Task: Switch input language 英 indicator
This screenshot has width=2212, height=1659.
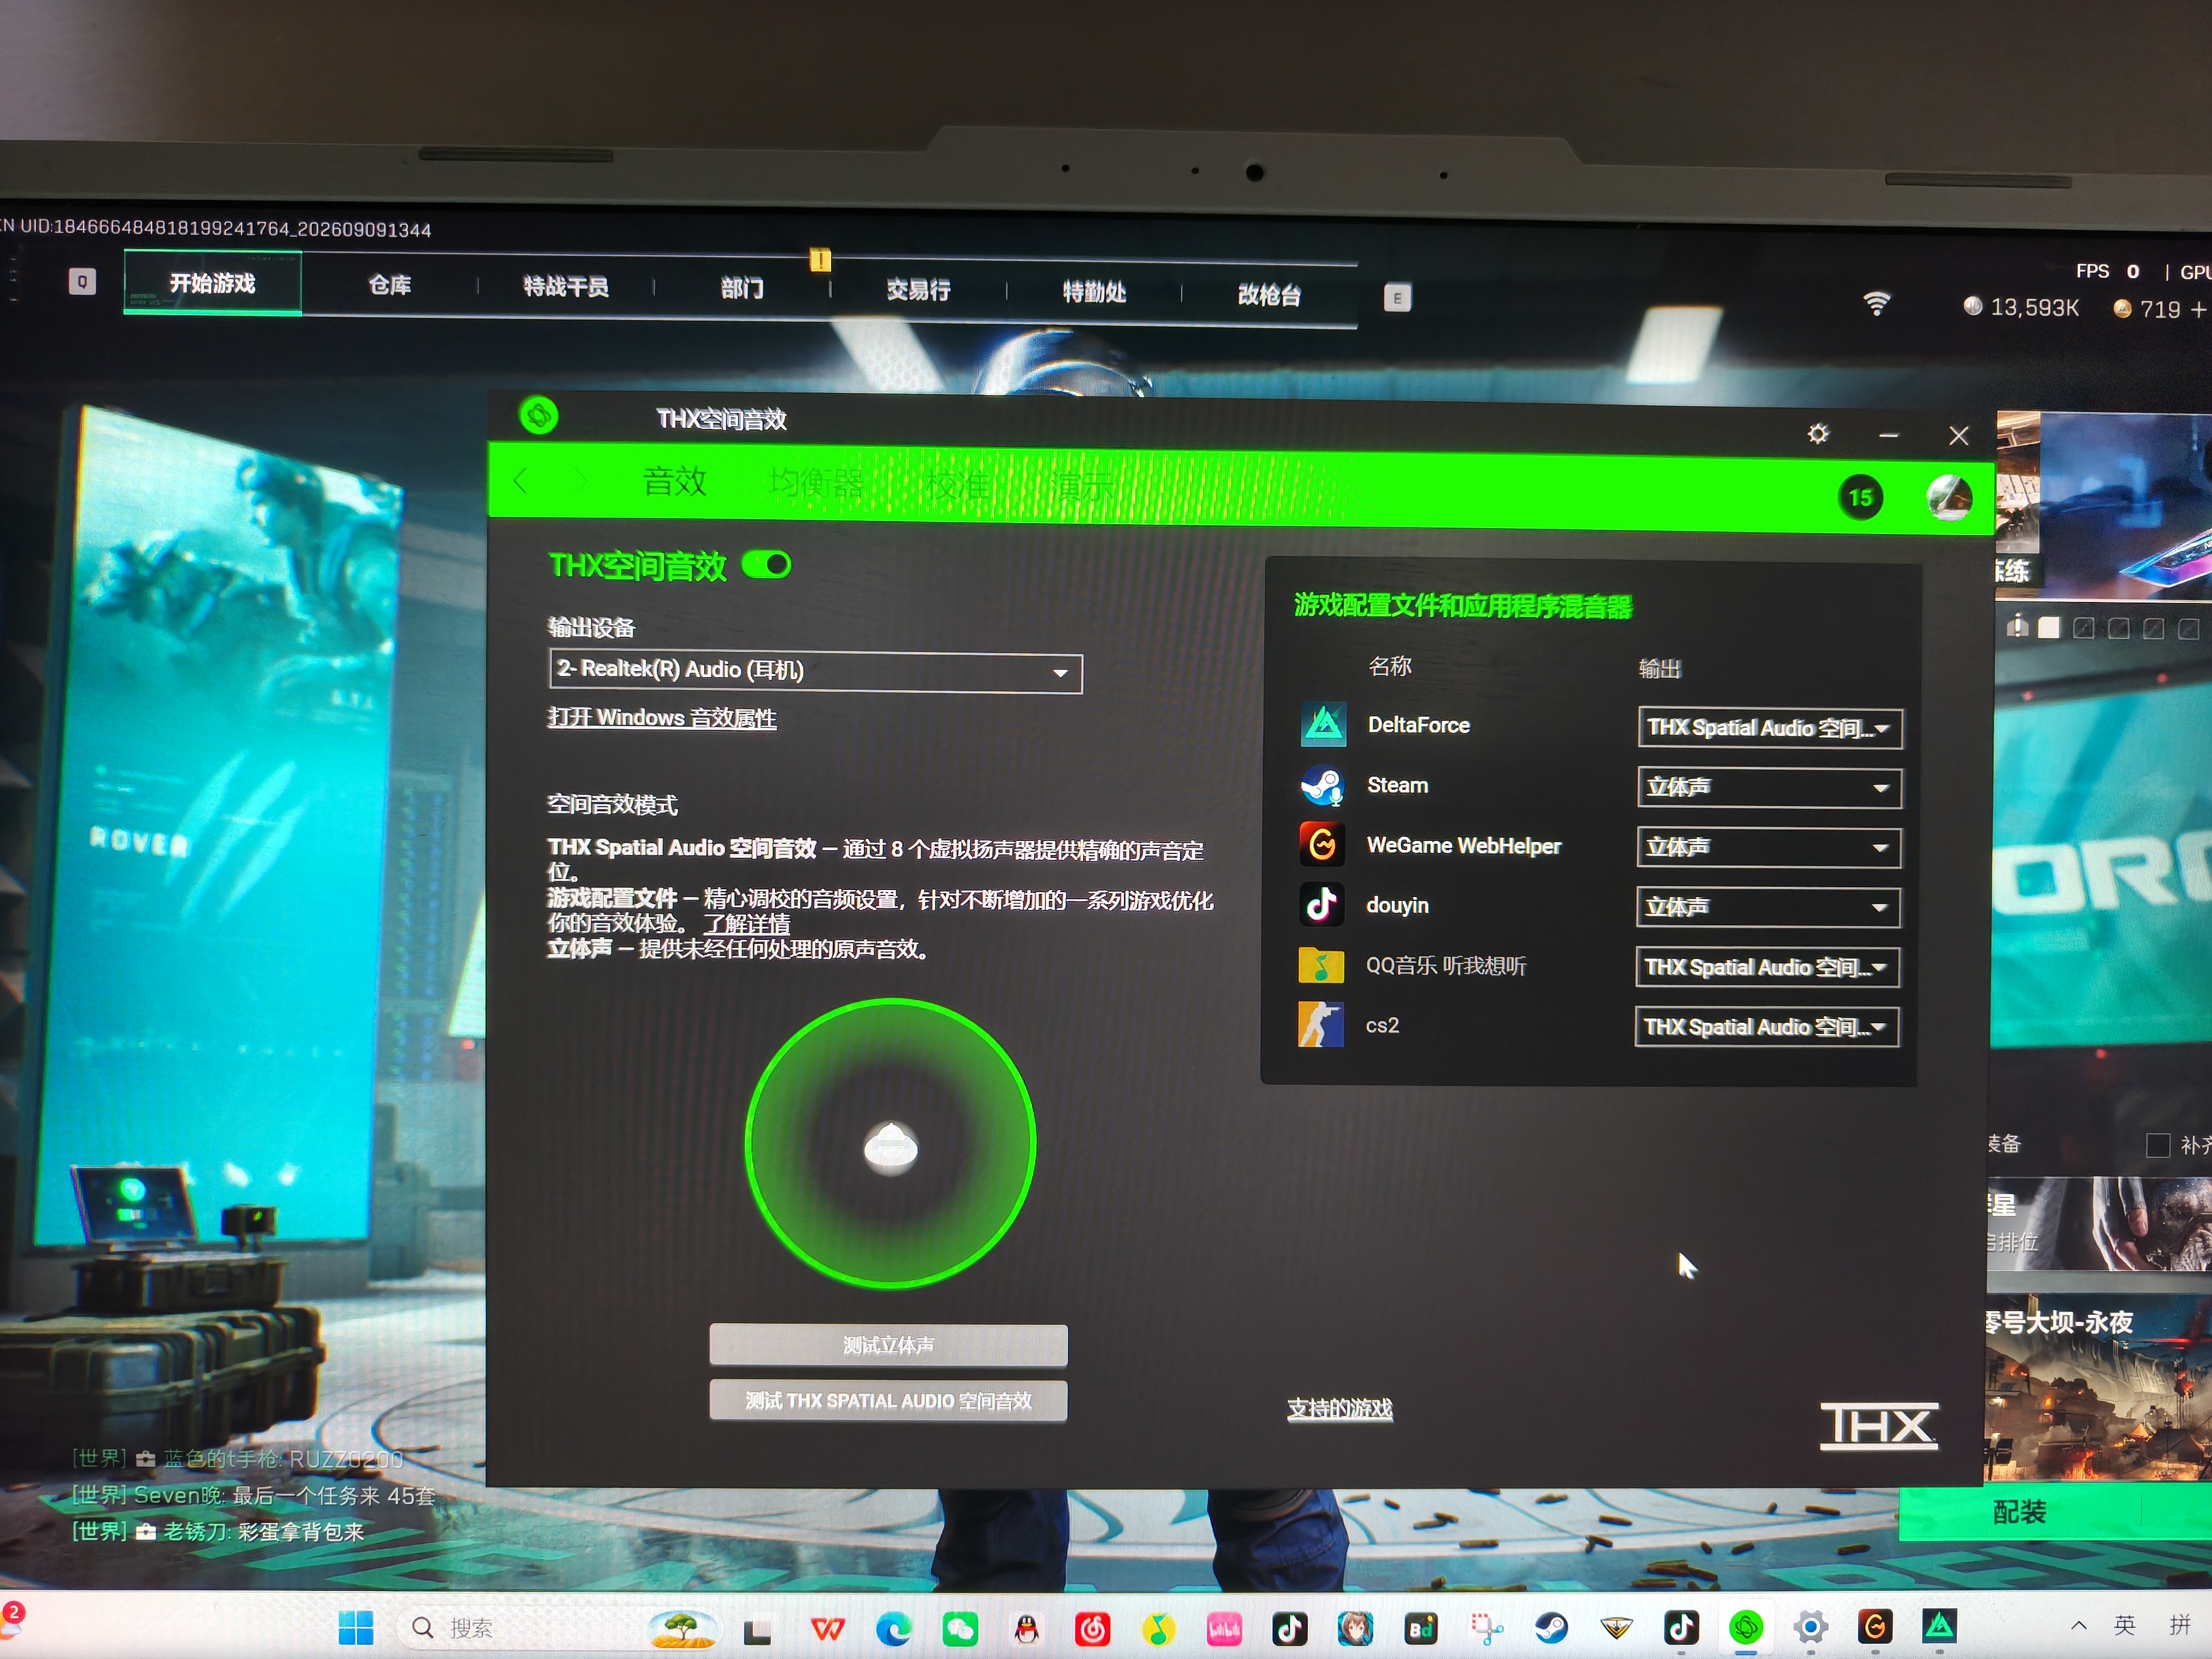Action: coord(2125,1625)
